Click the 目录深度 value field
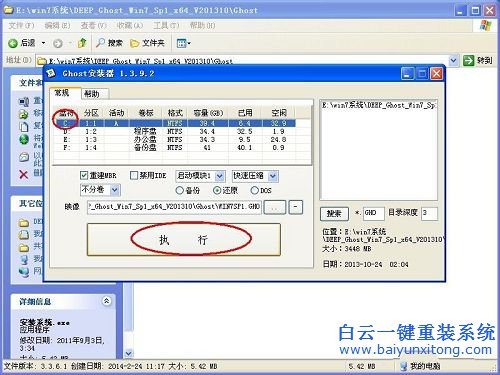500x375 pixels. pyautogui.click(x=429, y=213)
